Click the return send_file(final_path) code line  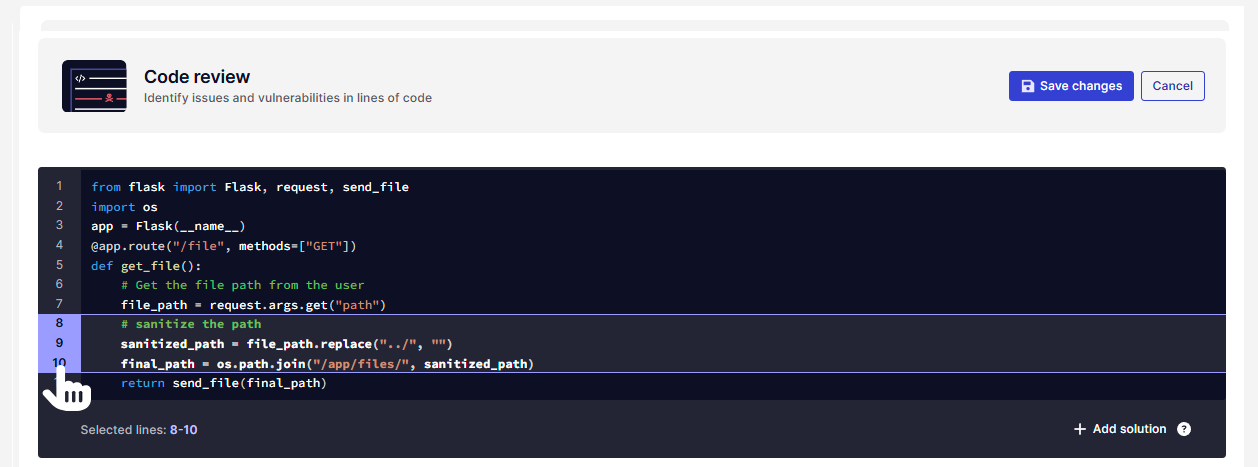click(224, 383)
